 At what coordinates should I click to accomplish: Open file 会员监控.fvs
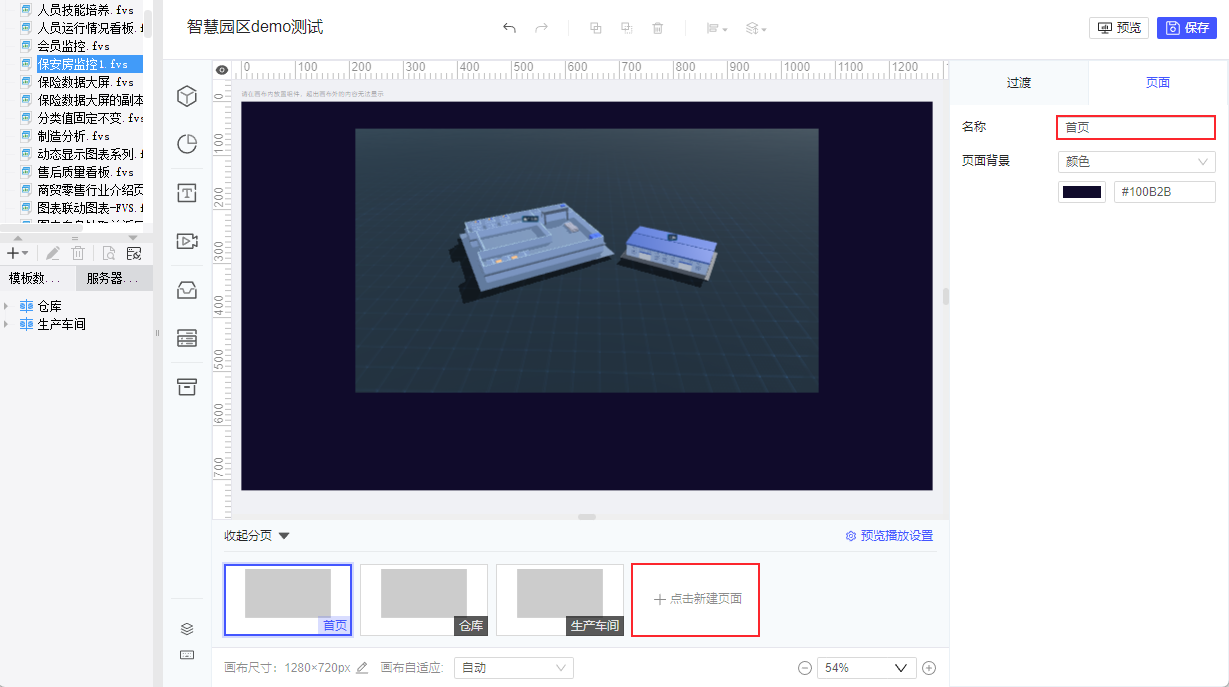click(73, 46)
